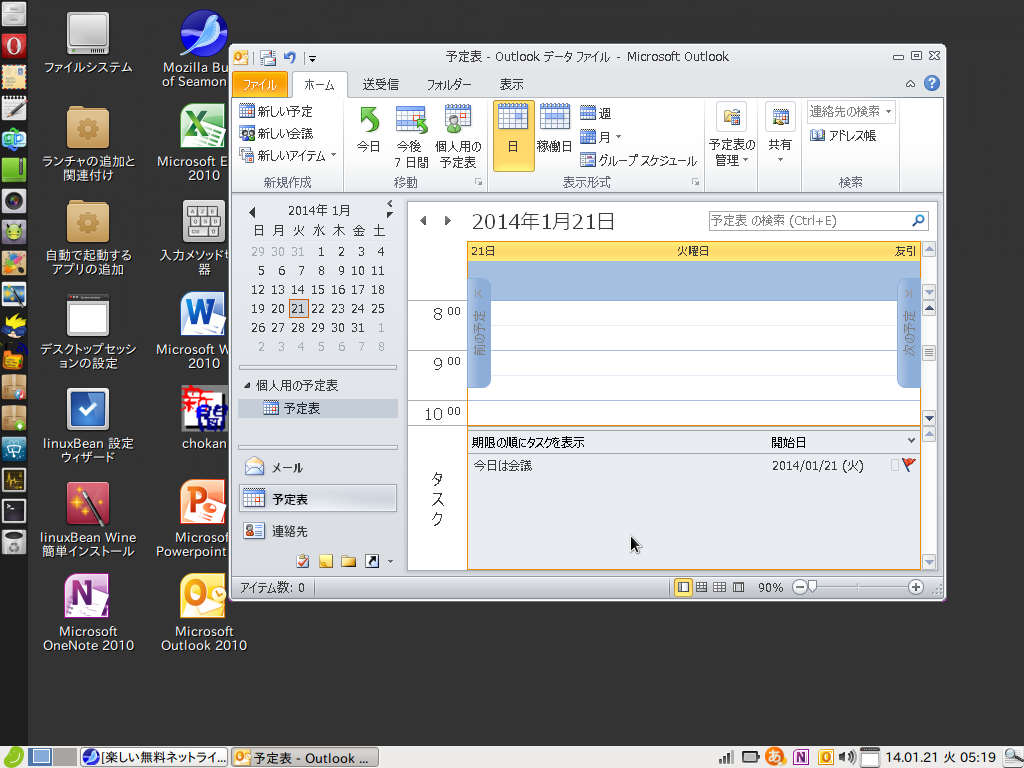This screenshot has height=768, width=1024.
Task: Open the File (ファイル) tab
Action: coord(260,84)
